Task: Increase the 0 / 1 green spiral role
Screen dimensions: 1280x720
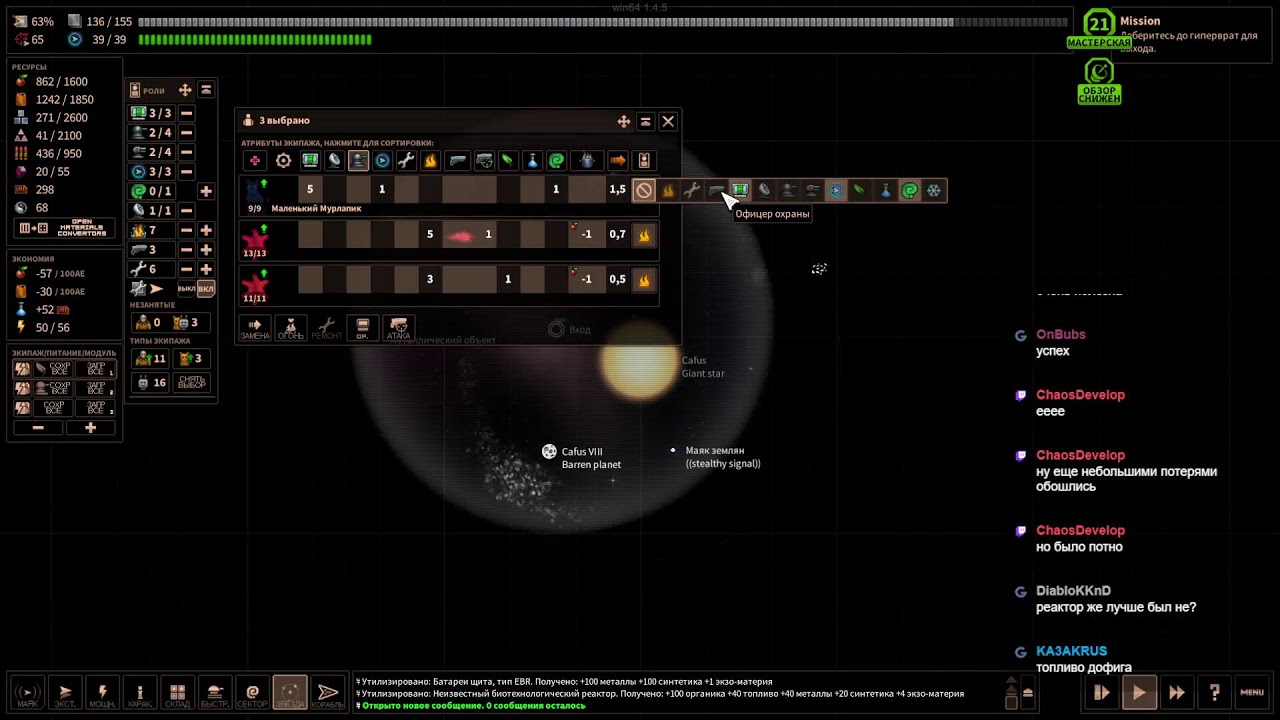Action: pos(206,191)
